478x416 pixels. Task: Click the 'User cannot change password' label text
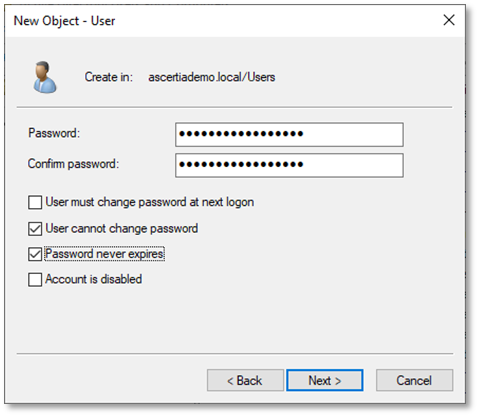tap(122, 229)
